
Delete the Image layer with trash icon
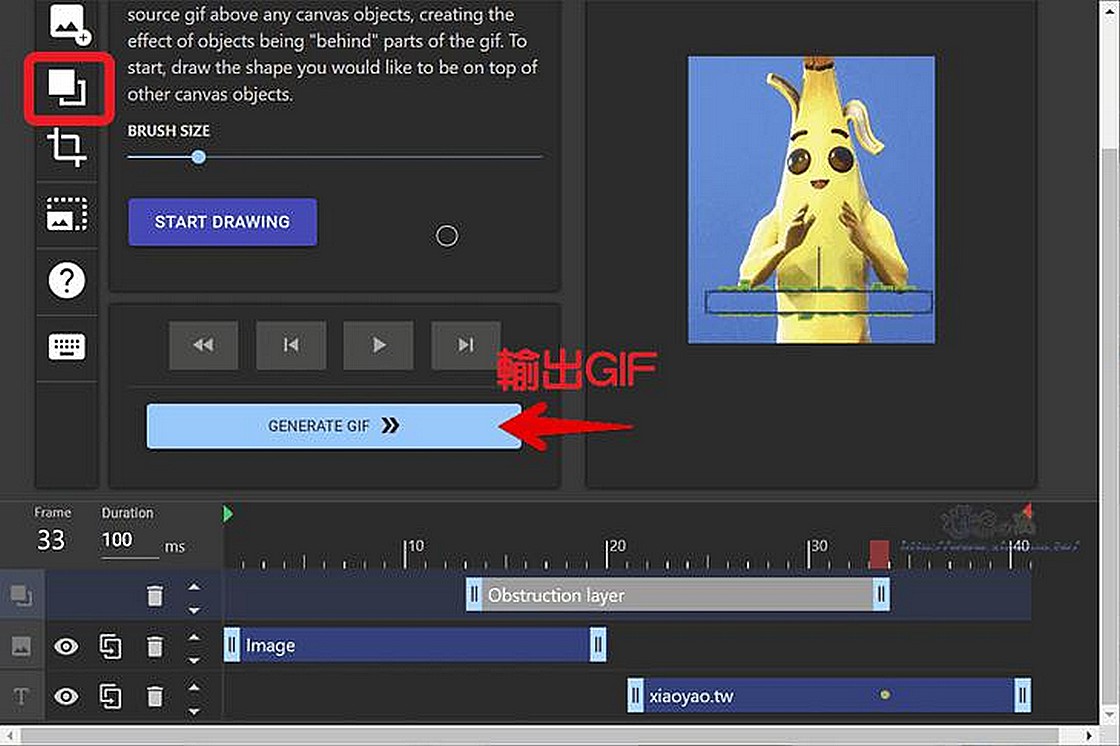point(155,647)
